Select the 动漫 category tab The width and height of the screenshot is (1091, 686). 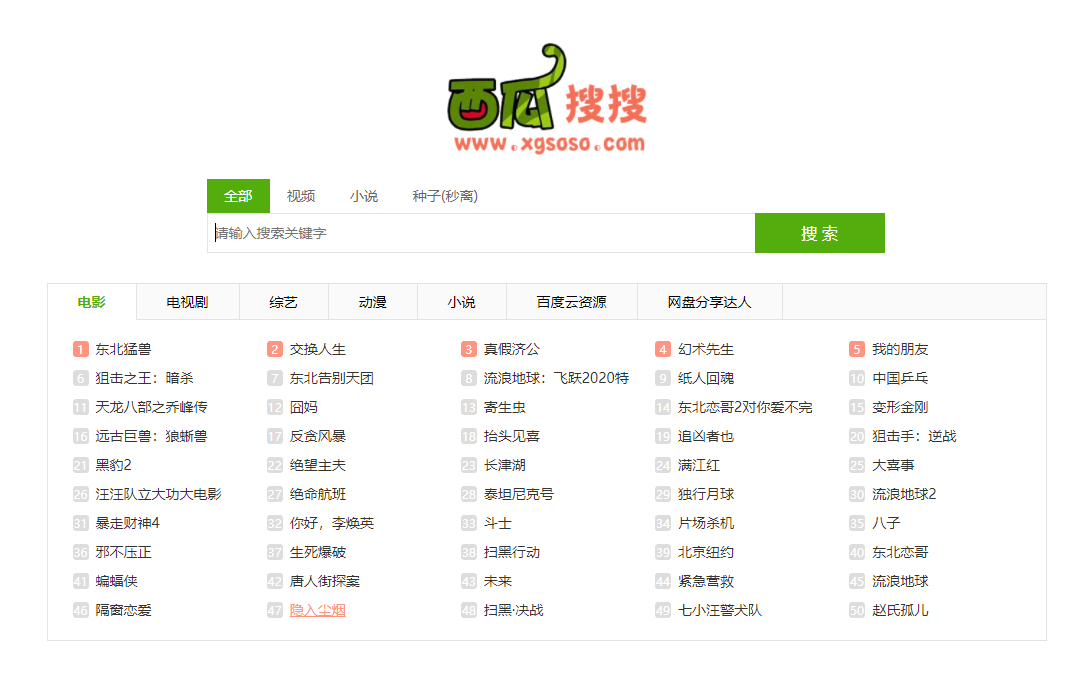[x=372, y=300]
